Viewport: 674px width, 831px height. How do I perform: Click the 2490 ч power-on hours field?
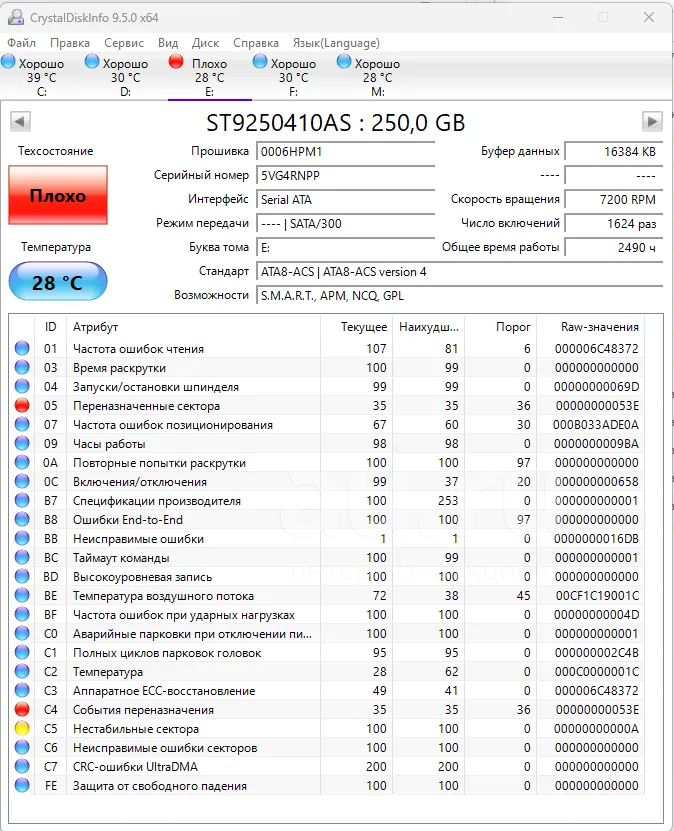pyautogui.click(x=614, y=247)
